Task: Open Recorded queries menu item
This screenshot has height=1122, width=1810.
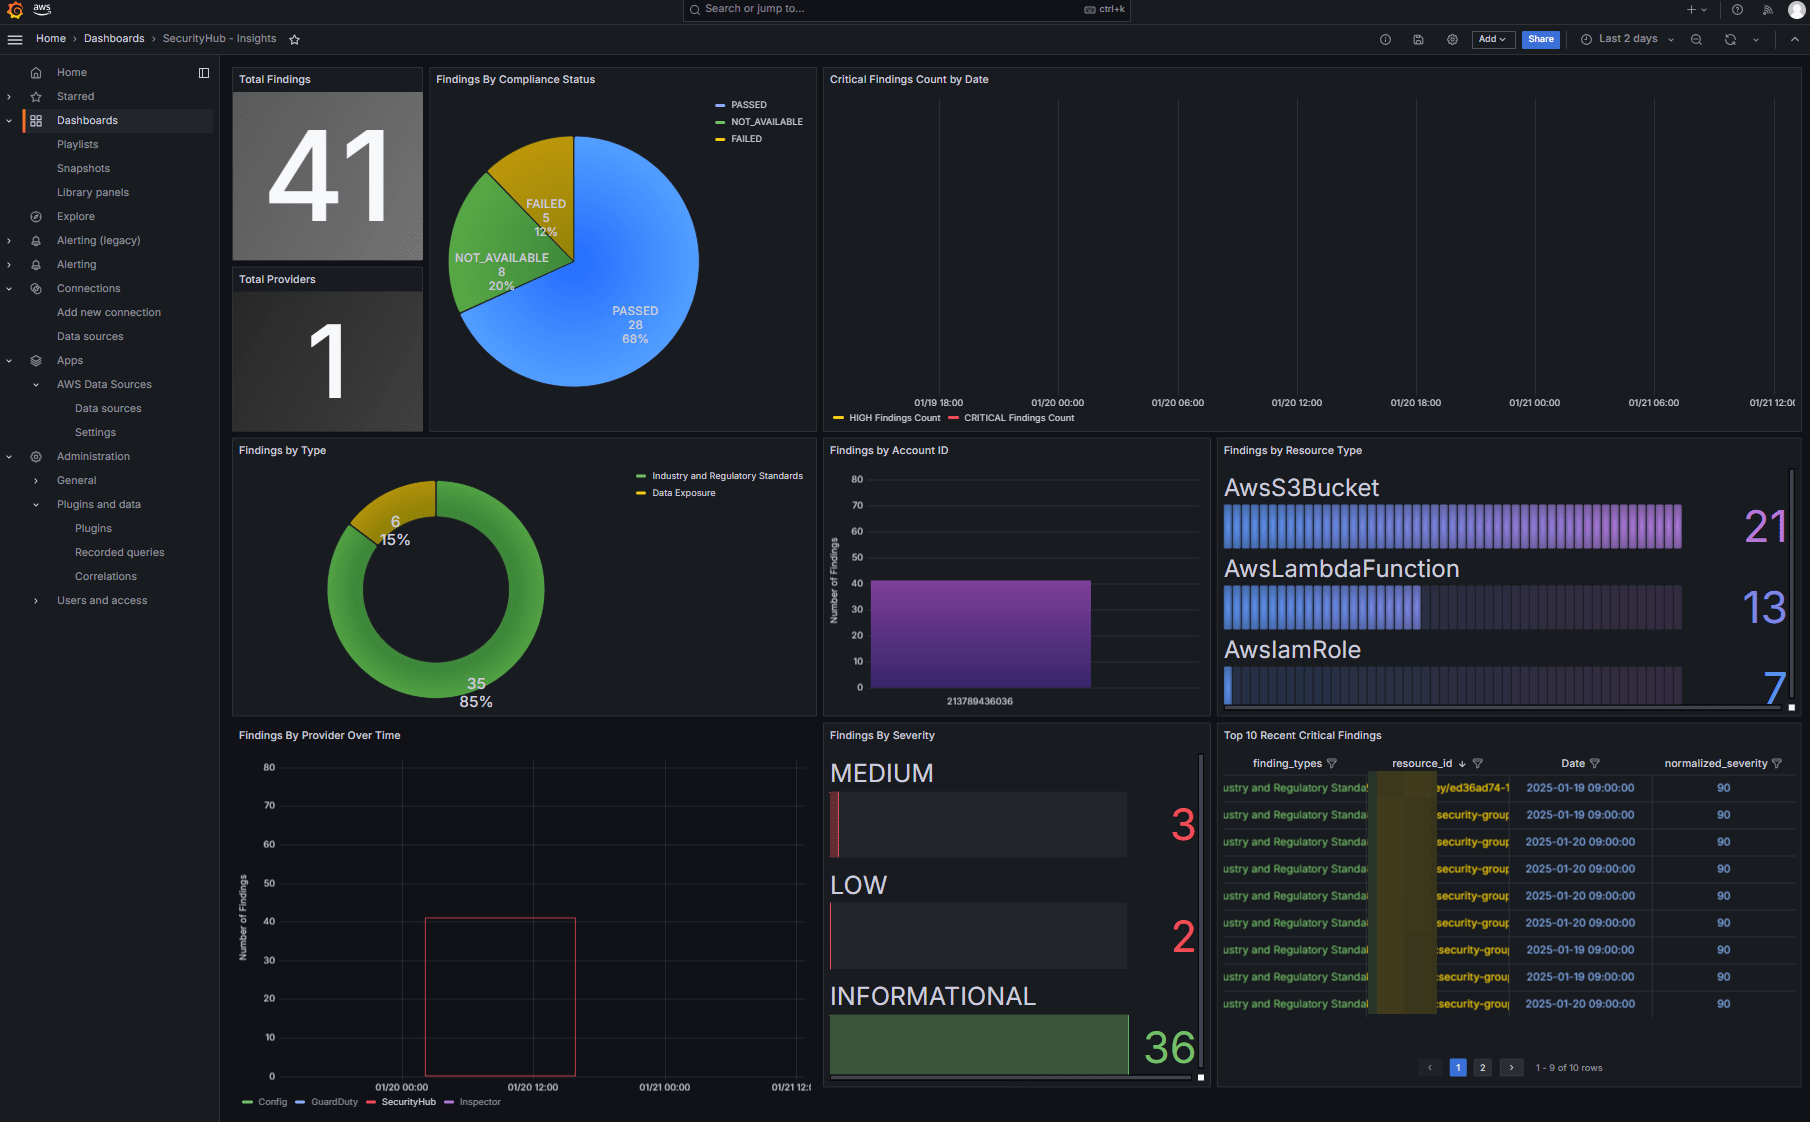Action: [120, 553]
